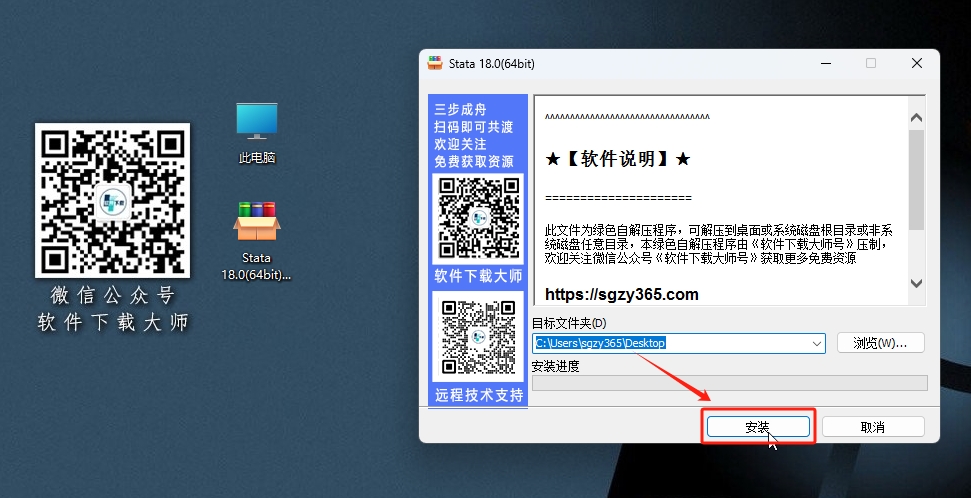Click the 免费获取资源 sidebar text
The image size is (971, 498).
click(474, 162)
